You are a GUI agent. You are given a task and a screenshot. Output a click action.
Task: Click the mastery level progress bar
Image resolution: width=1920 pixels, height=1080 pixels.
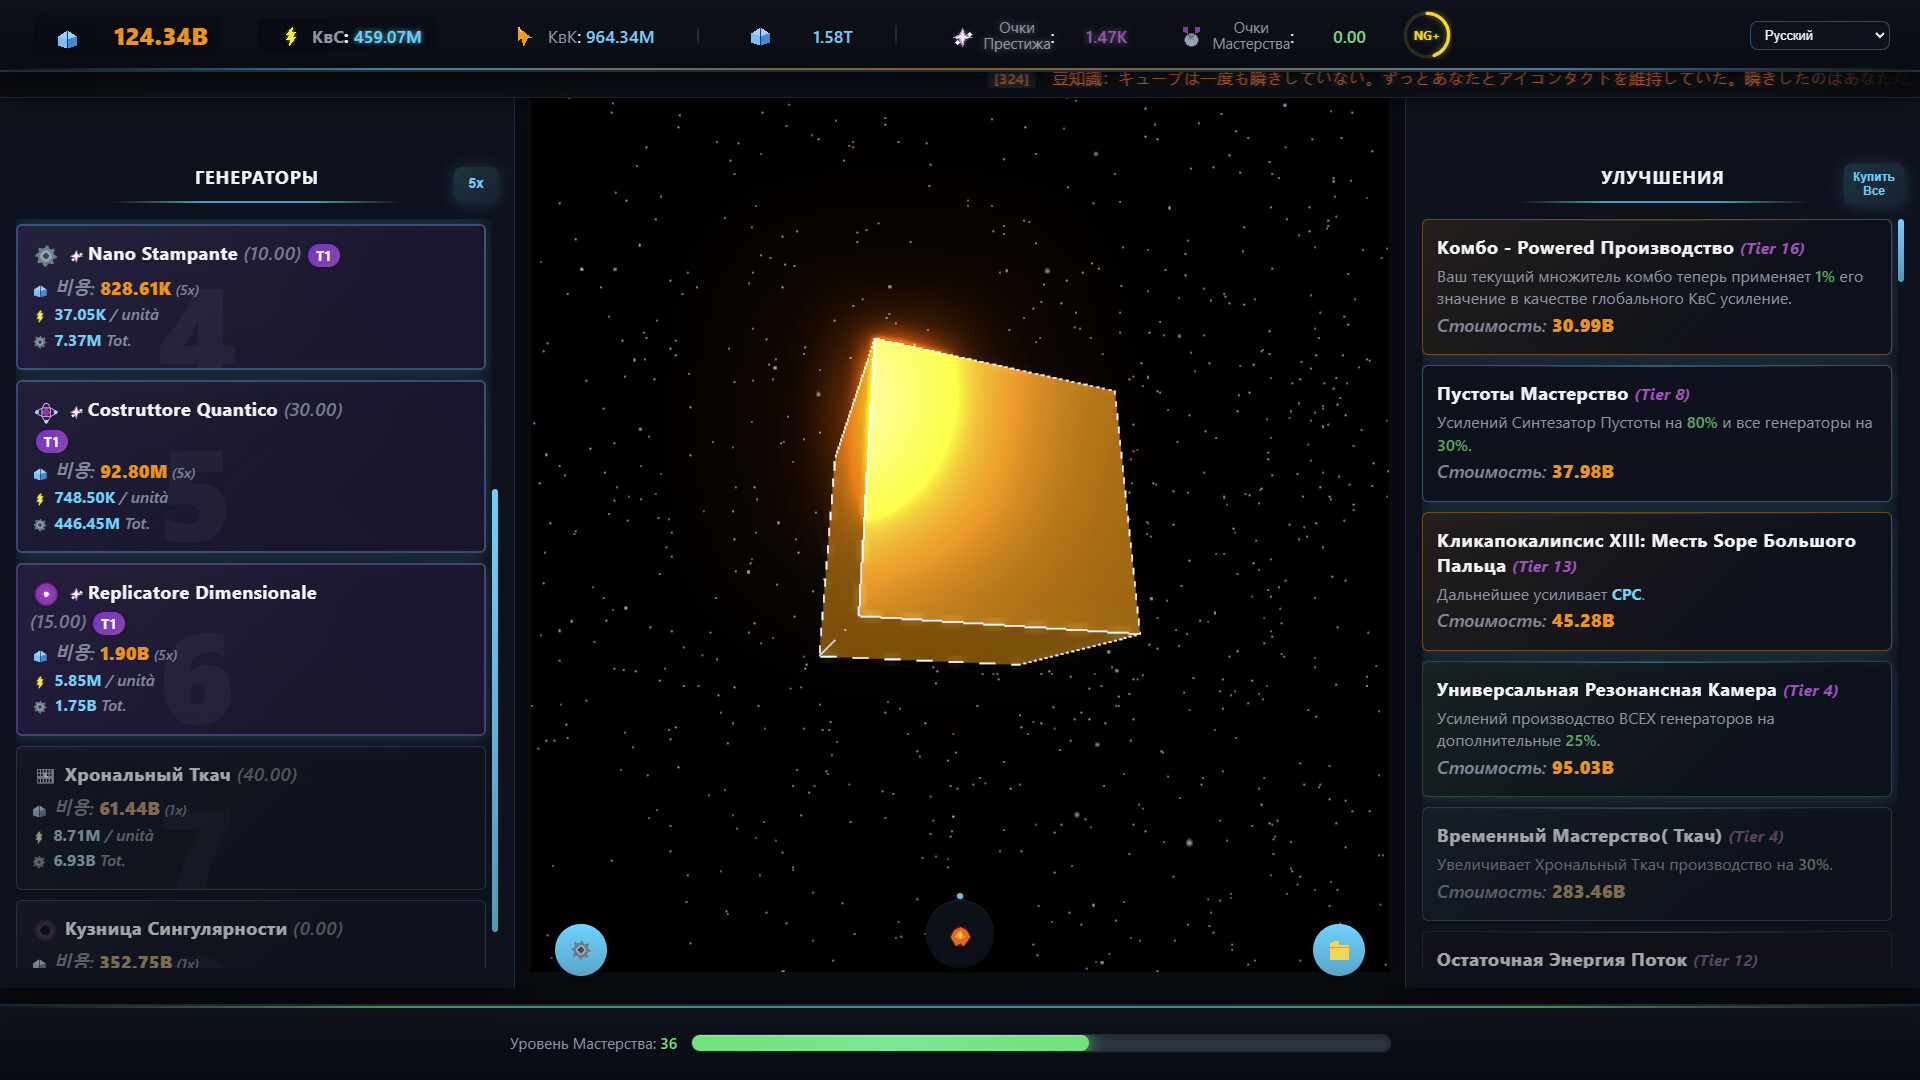pos(1040,1043)
